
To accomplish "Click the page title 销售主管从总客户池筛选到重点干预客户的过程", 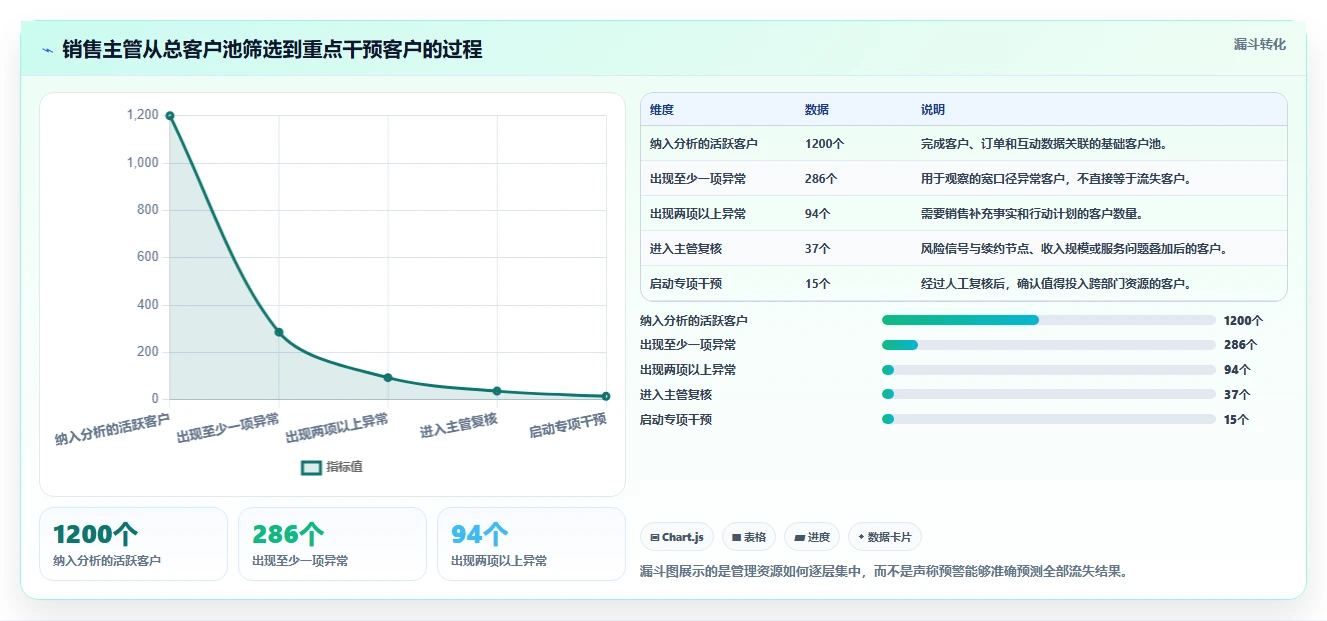I will 272,49.
